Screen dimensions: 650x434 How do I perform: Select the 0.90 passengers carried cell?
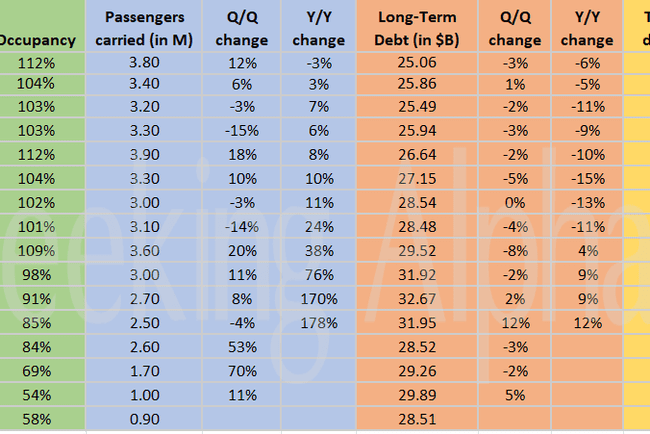pyautogui.click(x=143, y=417)
